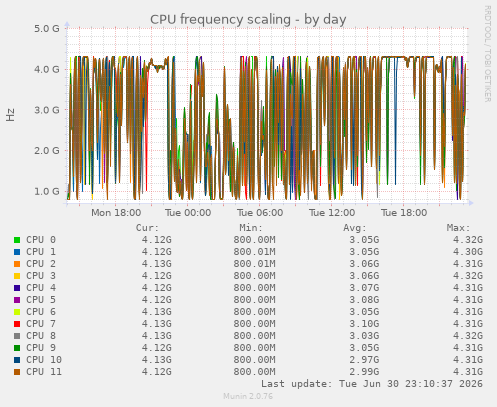Image resolution: width=497 pixels, height=407 pixels.
Task: Click the CPU 6 lime legend swatch
Action: [x=17, y=312]
